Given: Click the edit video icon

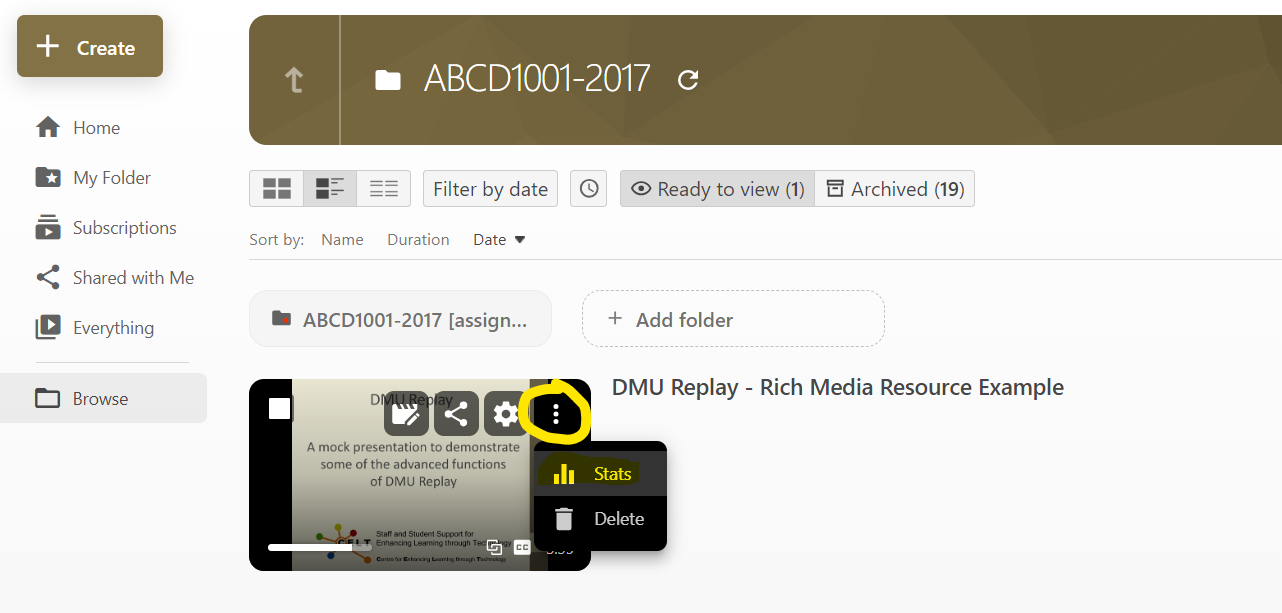Looking at the screenshot, I should (406, 413).
